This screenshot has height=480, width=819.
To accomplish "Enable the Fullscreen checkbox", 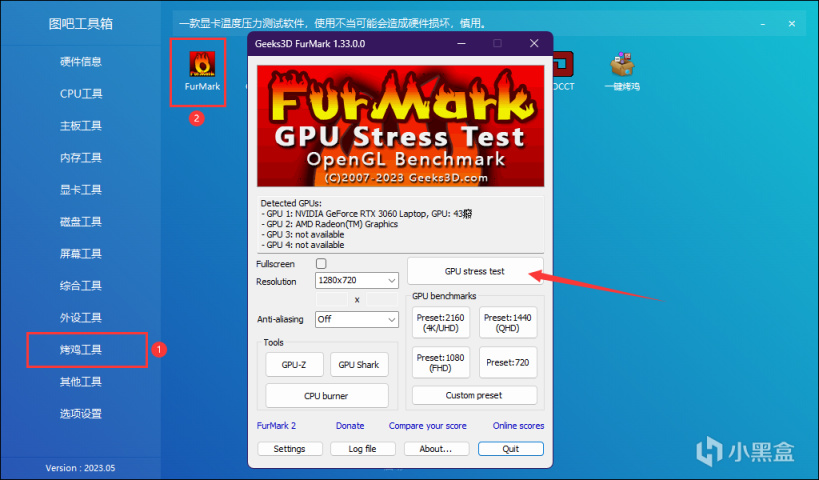I will (321, 264).
